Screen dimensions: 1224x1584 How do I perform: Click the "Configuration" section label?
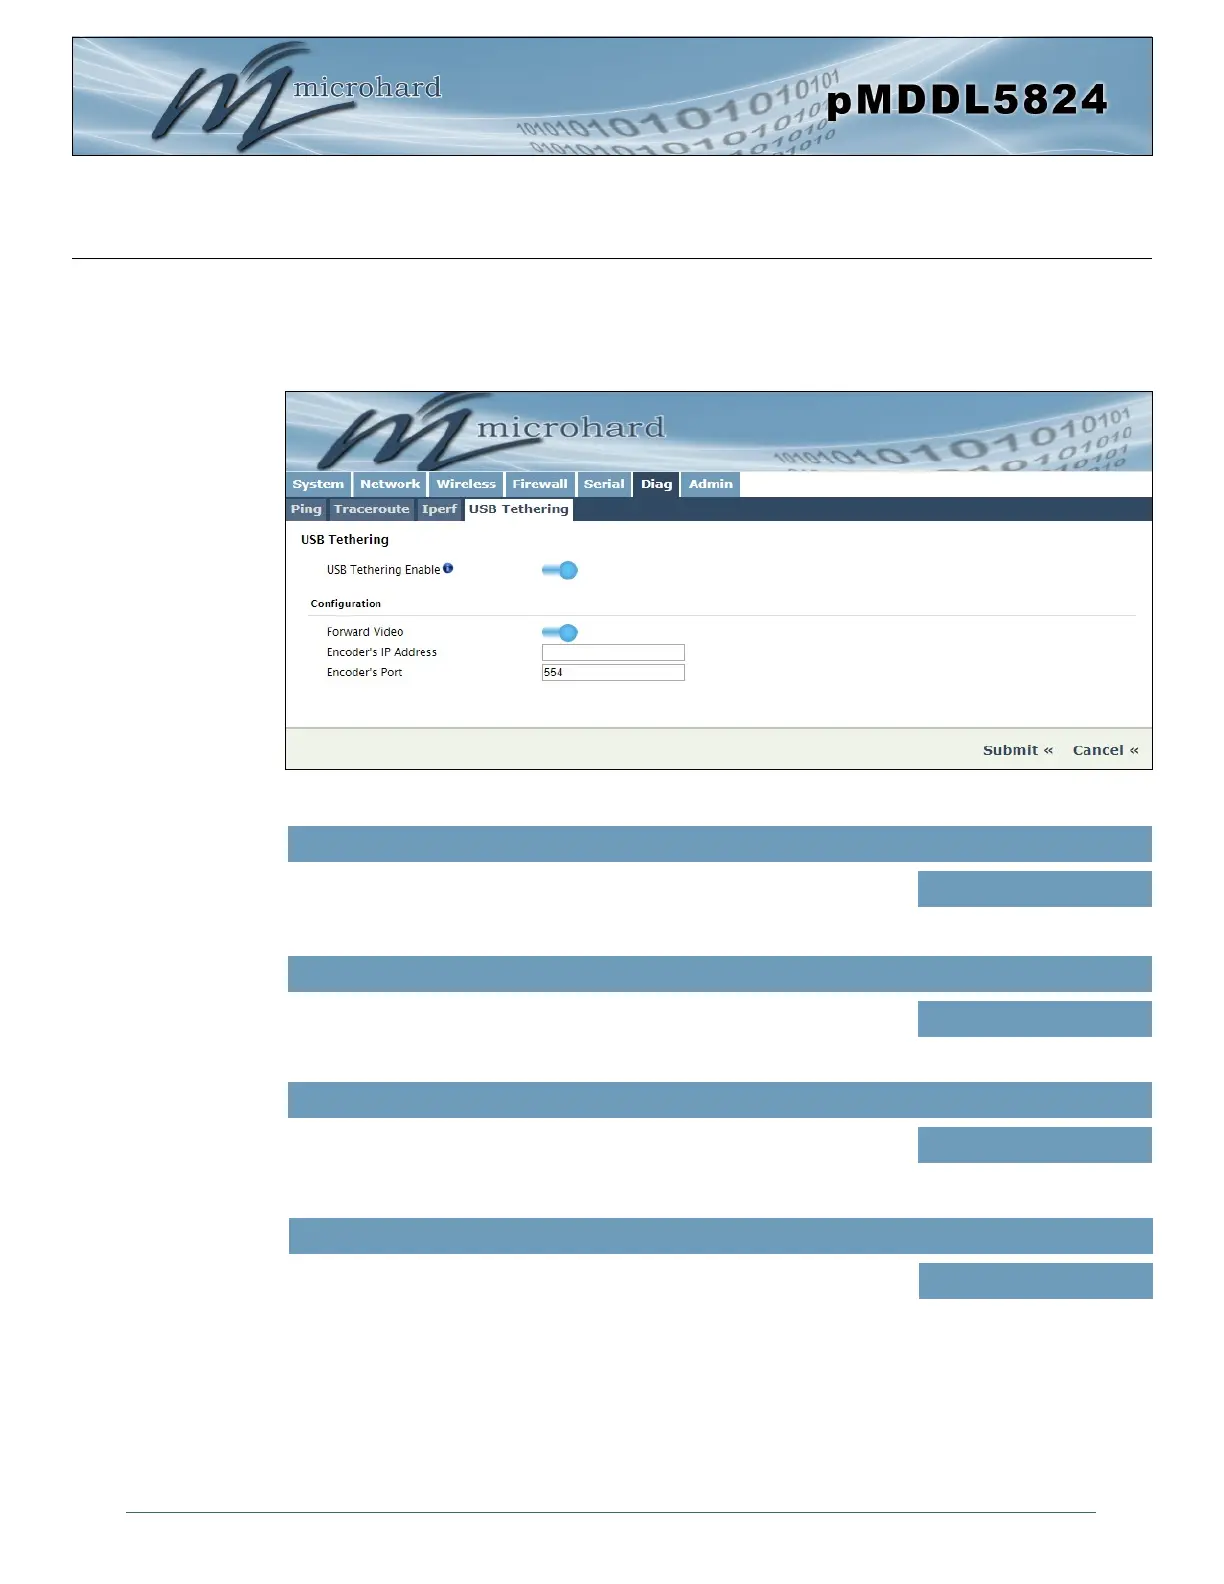(x=346, y=604)
